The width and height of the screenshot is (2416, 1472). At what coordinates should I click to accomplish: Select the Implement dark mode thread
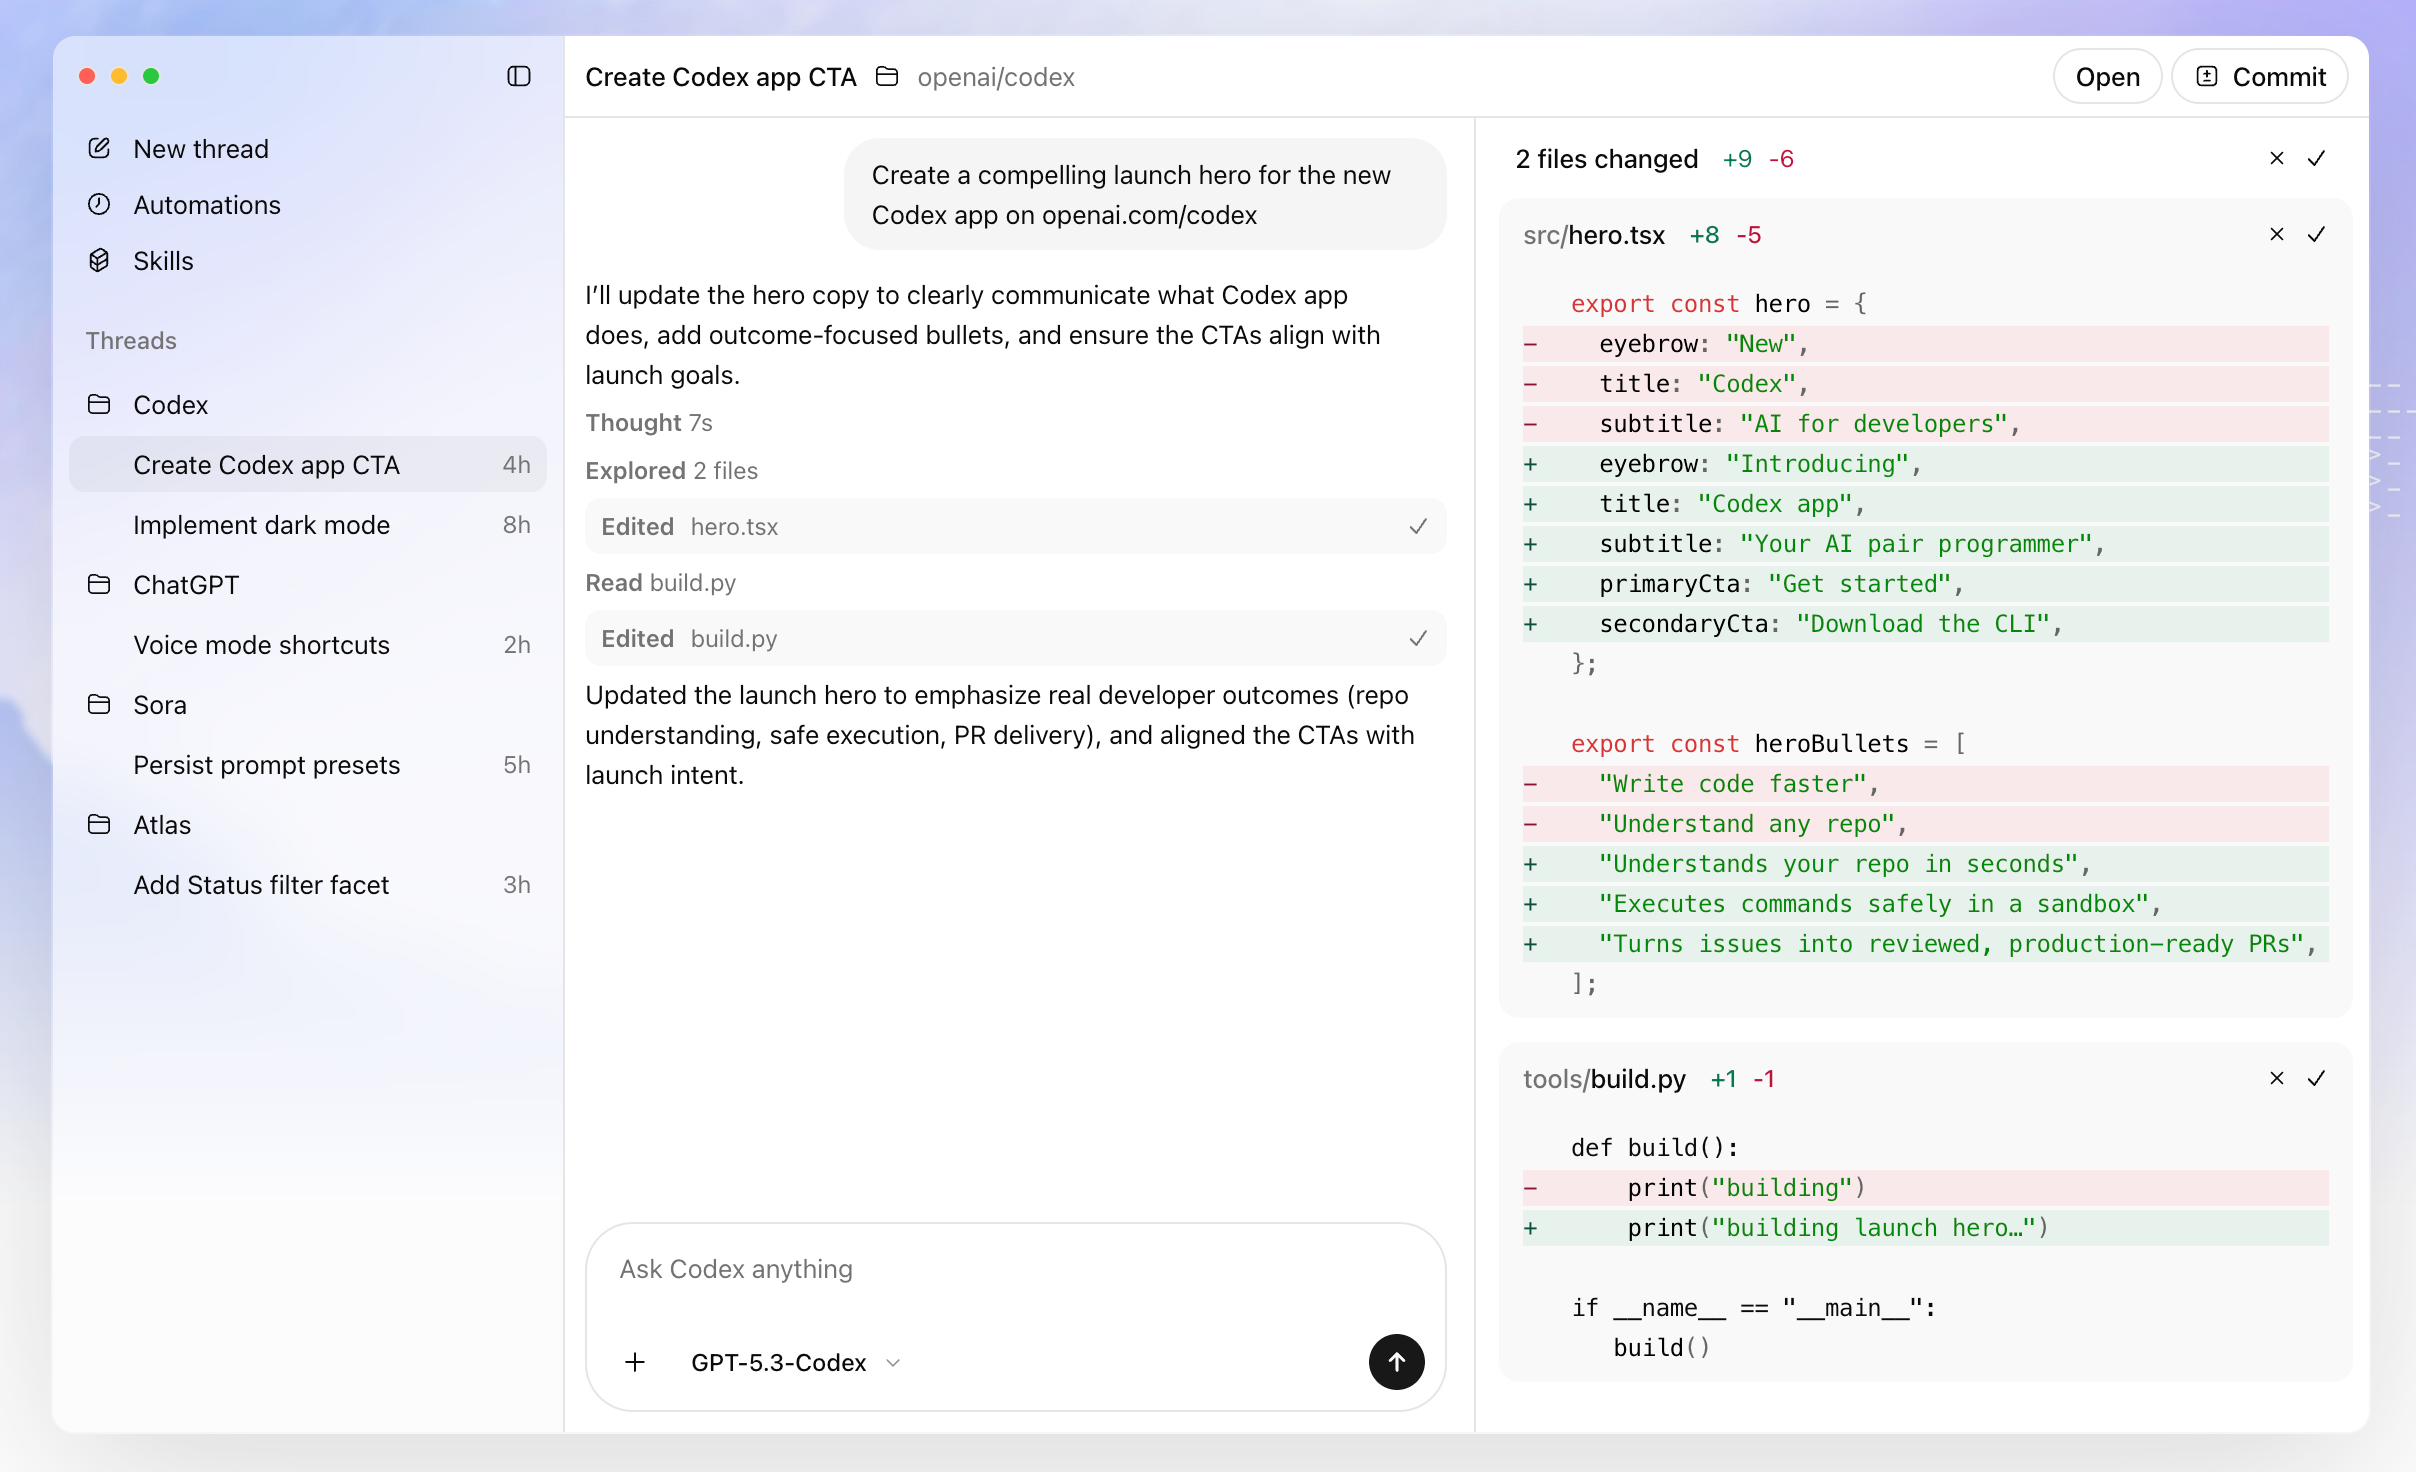tap(262, 525)
